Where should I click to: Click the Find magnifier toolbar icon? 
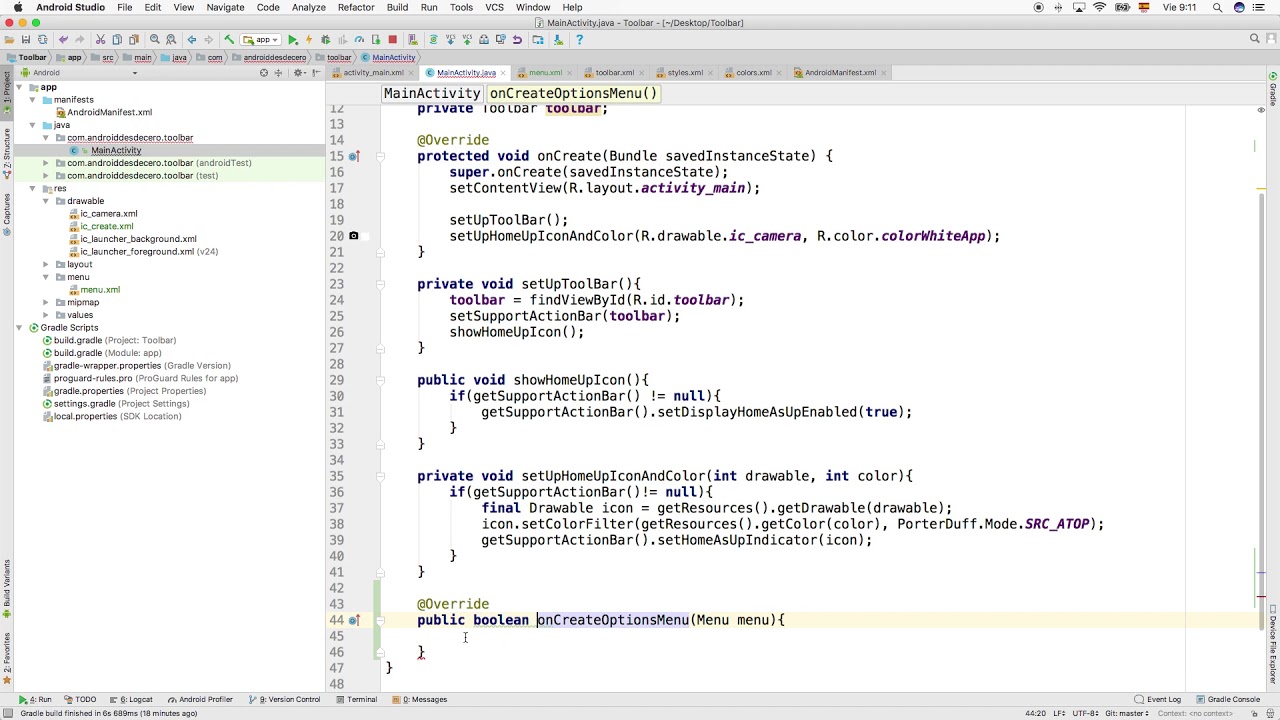click(x=155, y=40)
